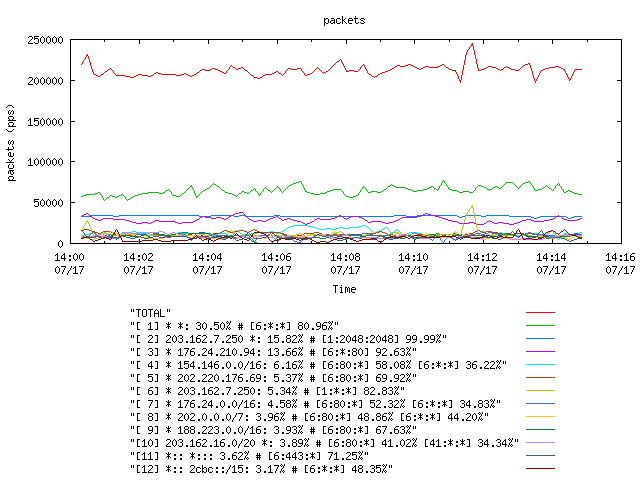Click legend entry [ 5] * 202.220.176.69
This screenshot has height=480, width=640.
pos(273,378)
